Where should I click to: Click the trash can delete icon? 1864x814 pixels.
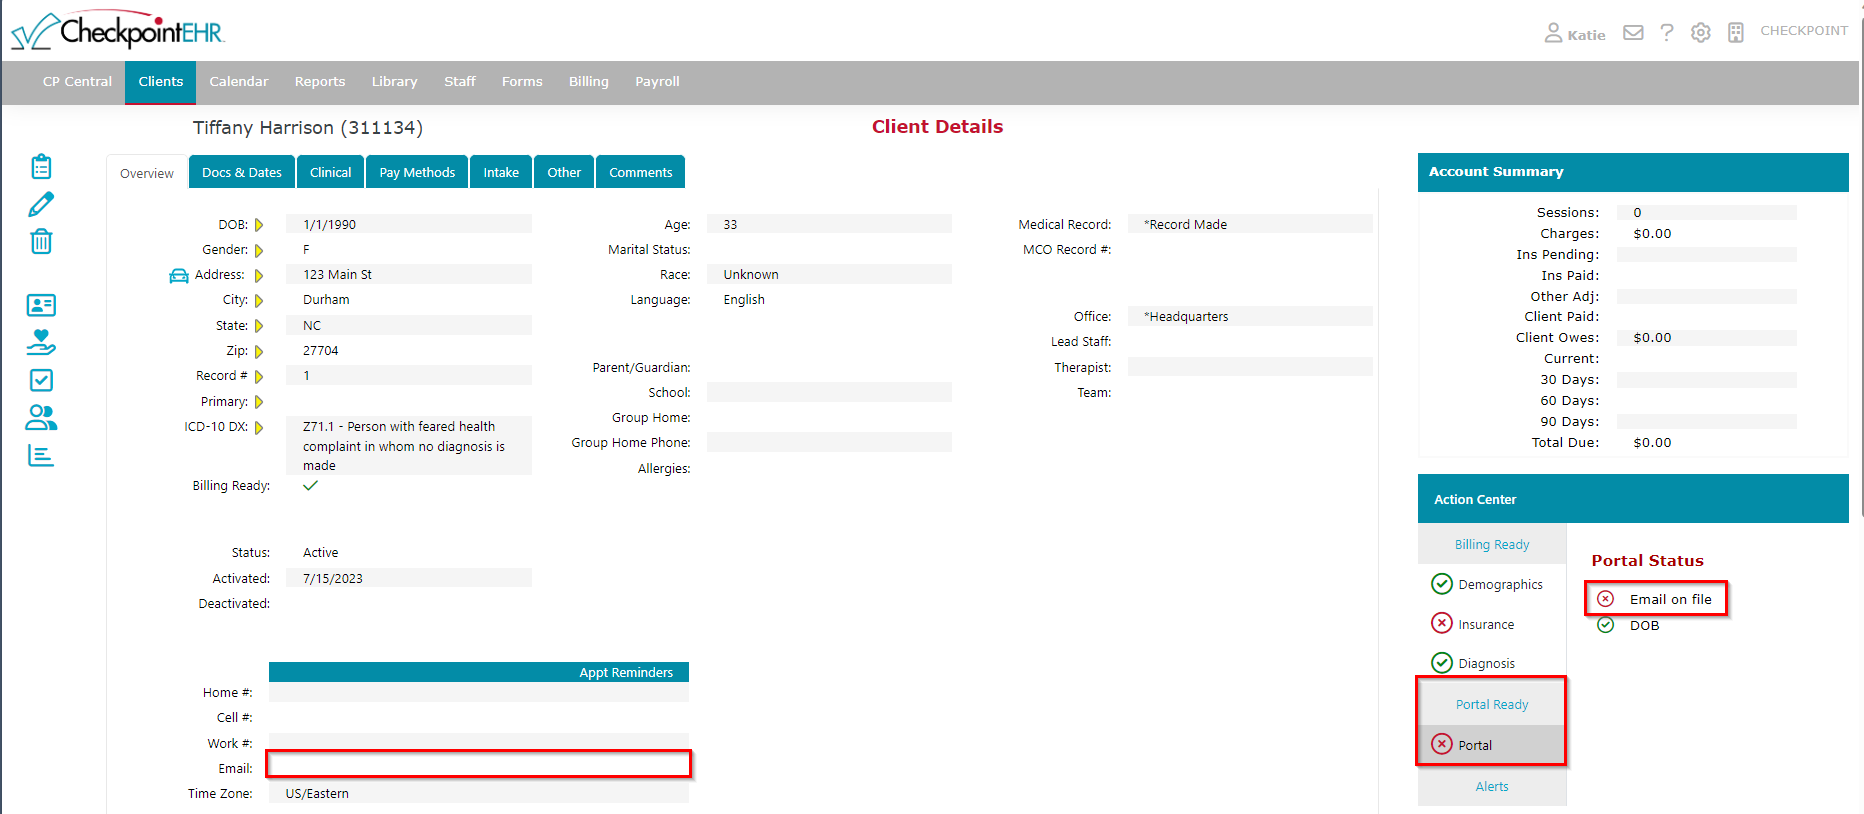click(41, 242)
